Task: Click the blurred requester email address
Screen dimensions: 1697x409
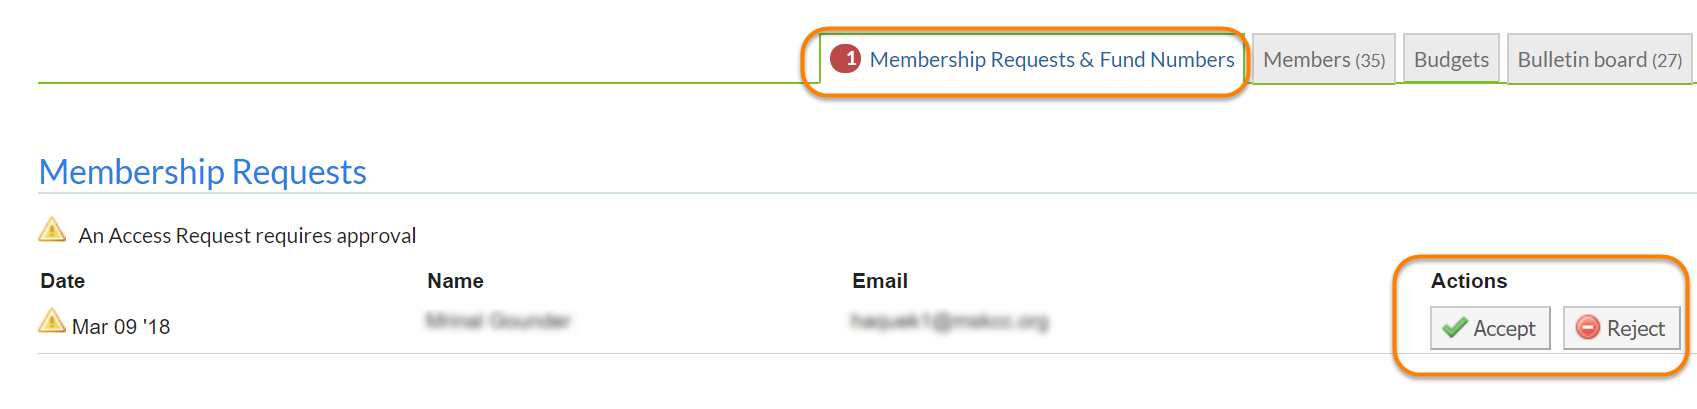Action: (x=949, y=321)
